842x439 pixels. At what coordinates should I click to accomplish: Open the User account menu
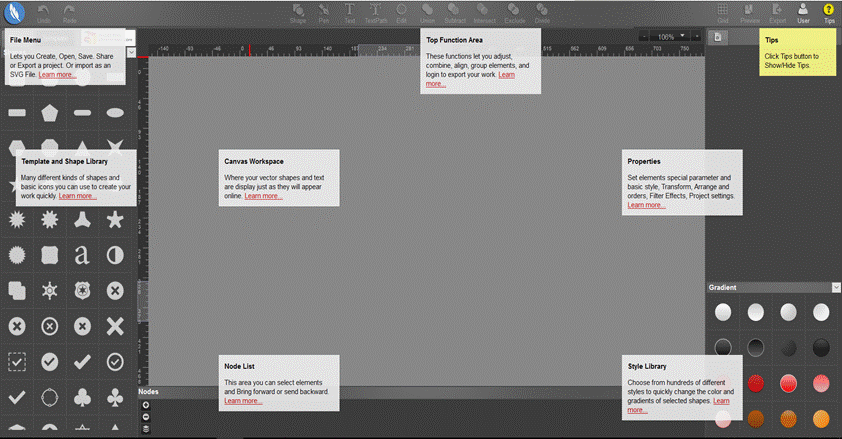[803, 14]
